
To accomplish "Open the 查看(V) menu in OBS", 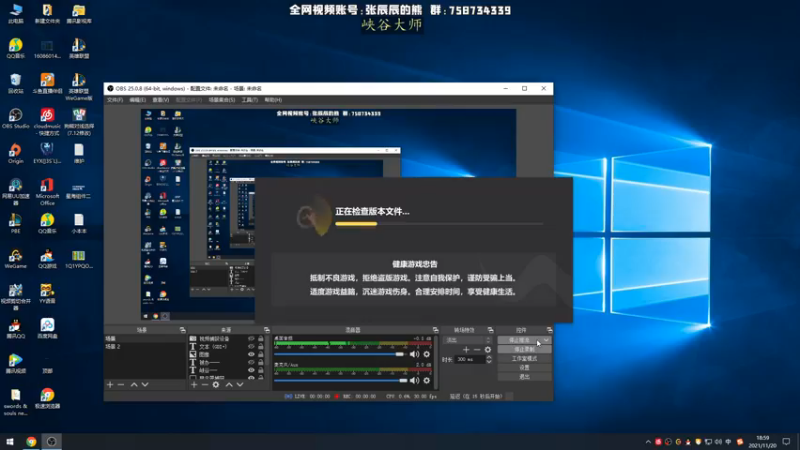I will 161,100.
